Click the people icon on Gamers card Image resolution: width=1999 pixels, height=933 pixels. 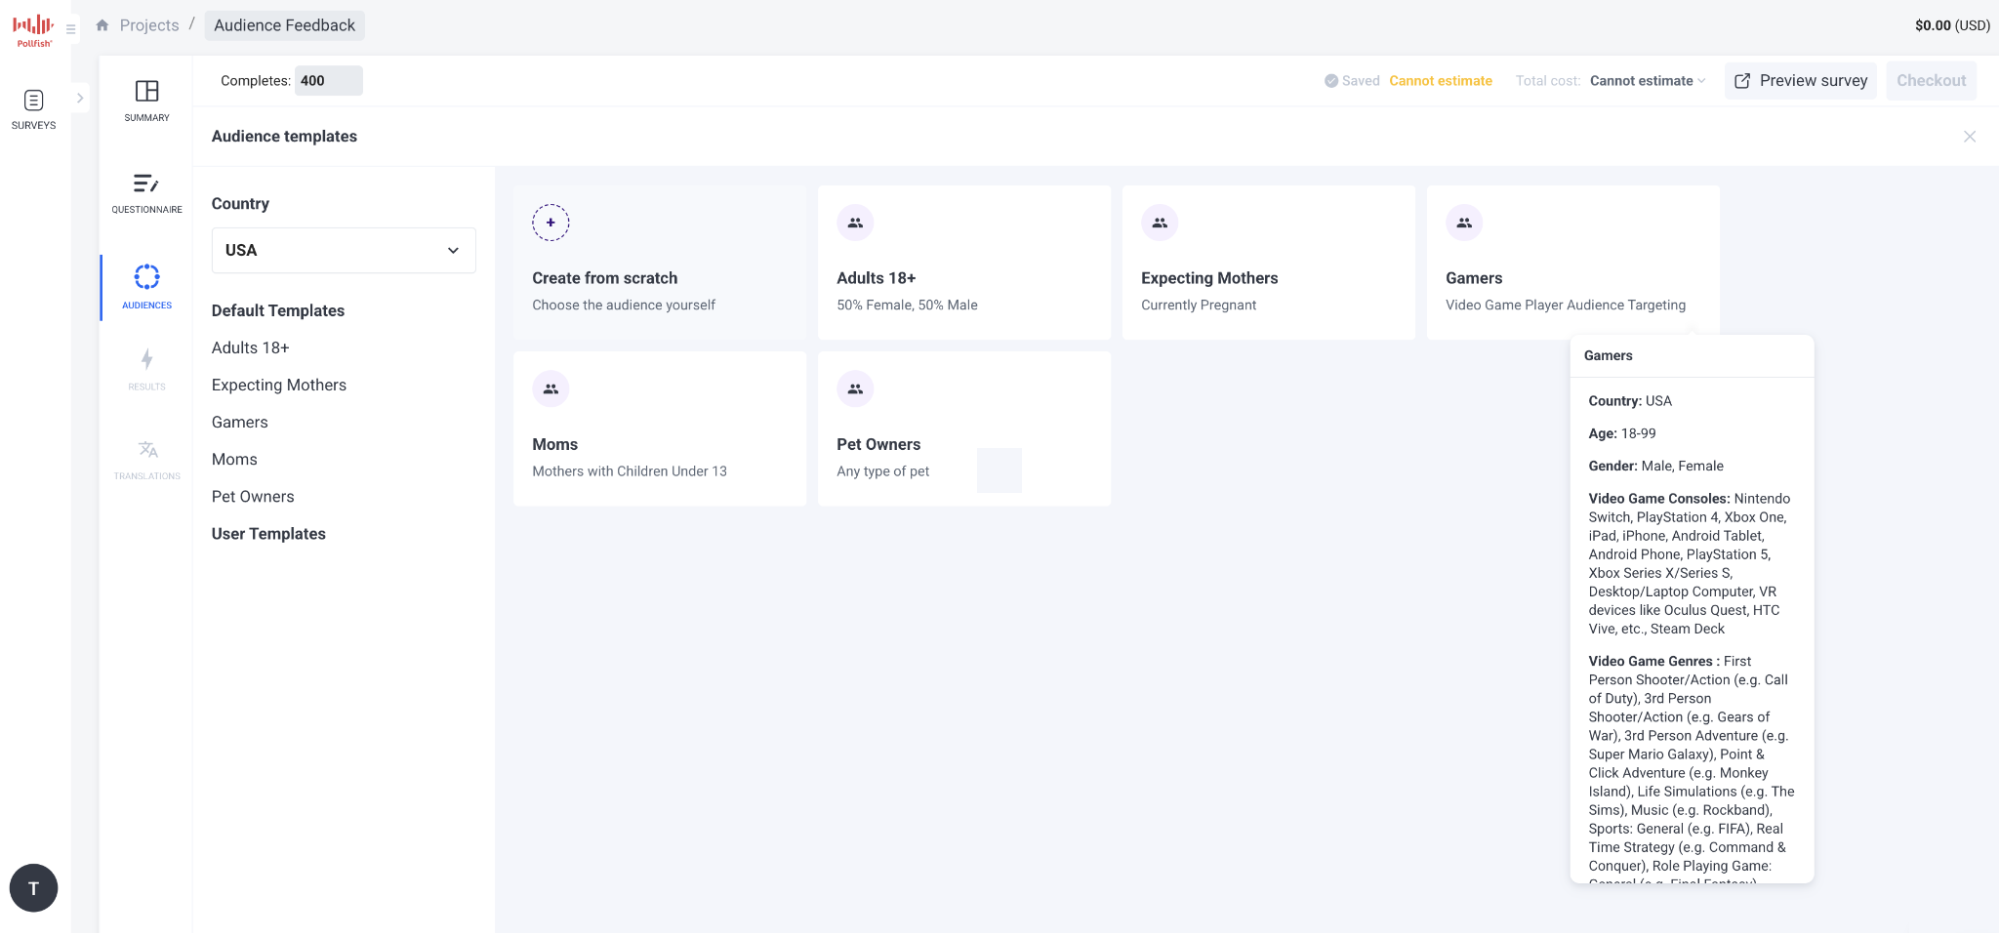[x=1464, y=222]
